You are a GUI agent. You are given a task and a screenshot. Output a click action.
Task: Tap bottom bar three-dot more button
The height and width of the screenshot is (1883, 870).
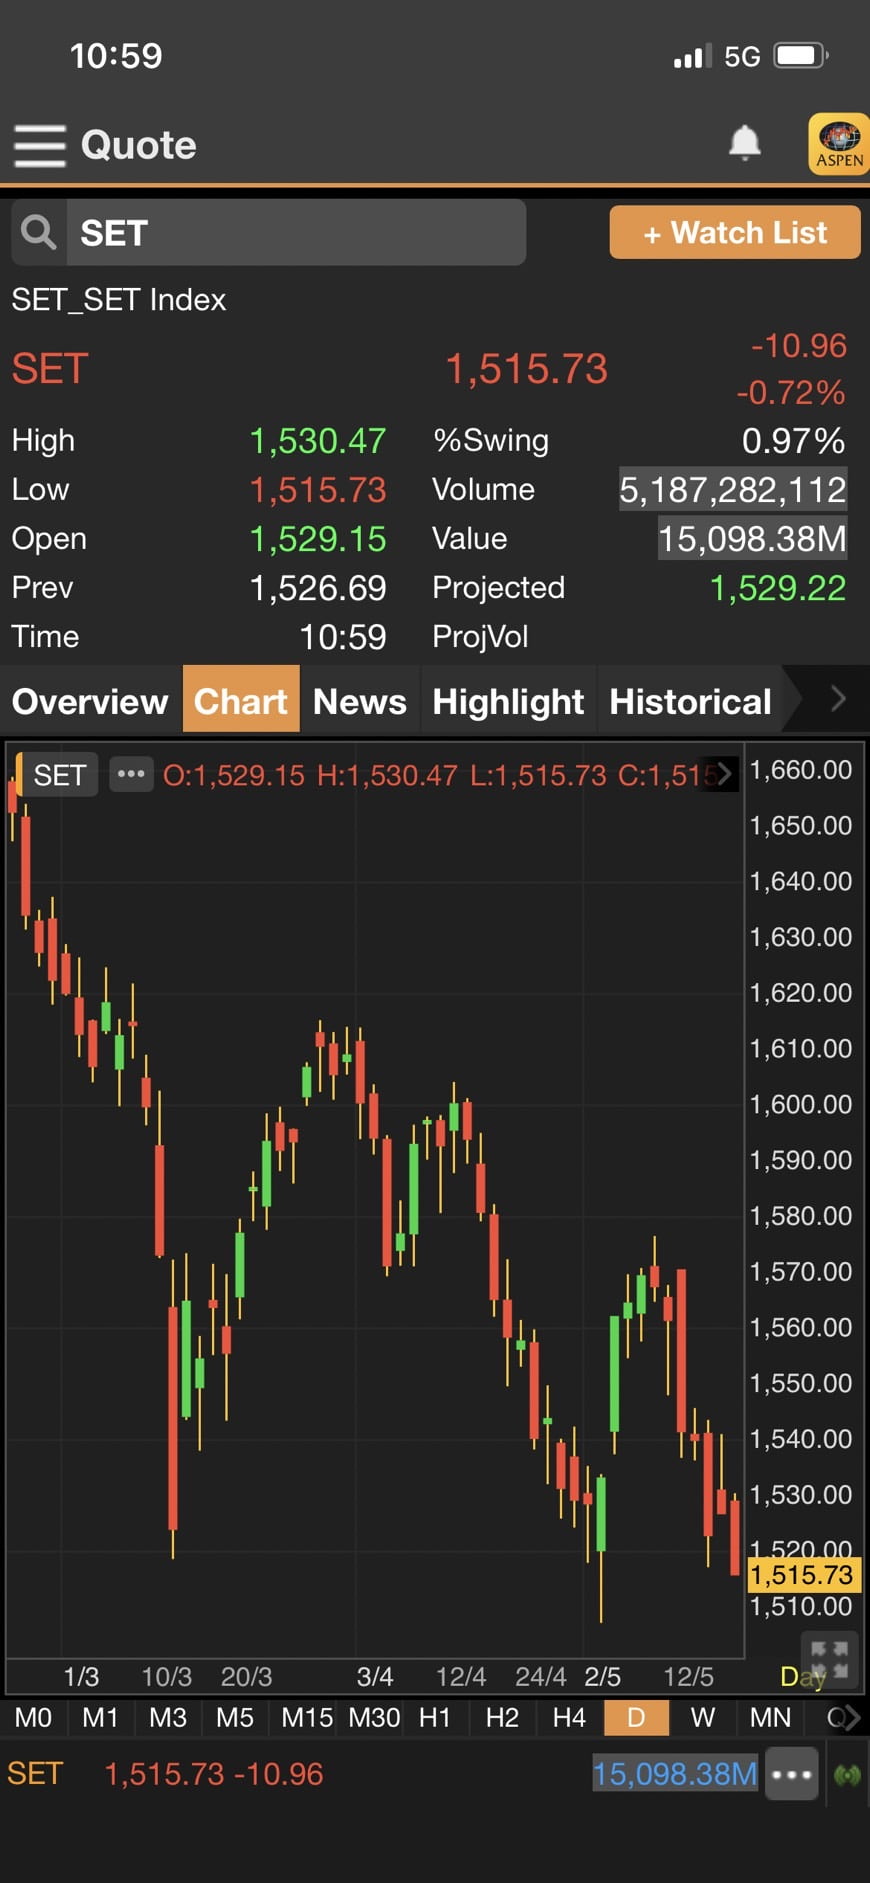pyautogui.click(x=791, y=1775)
